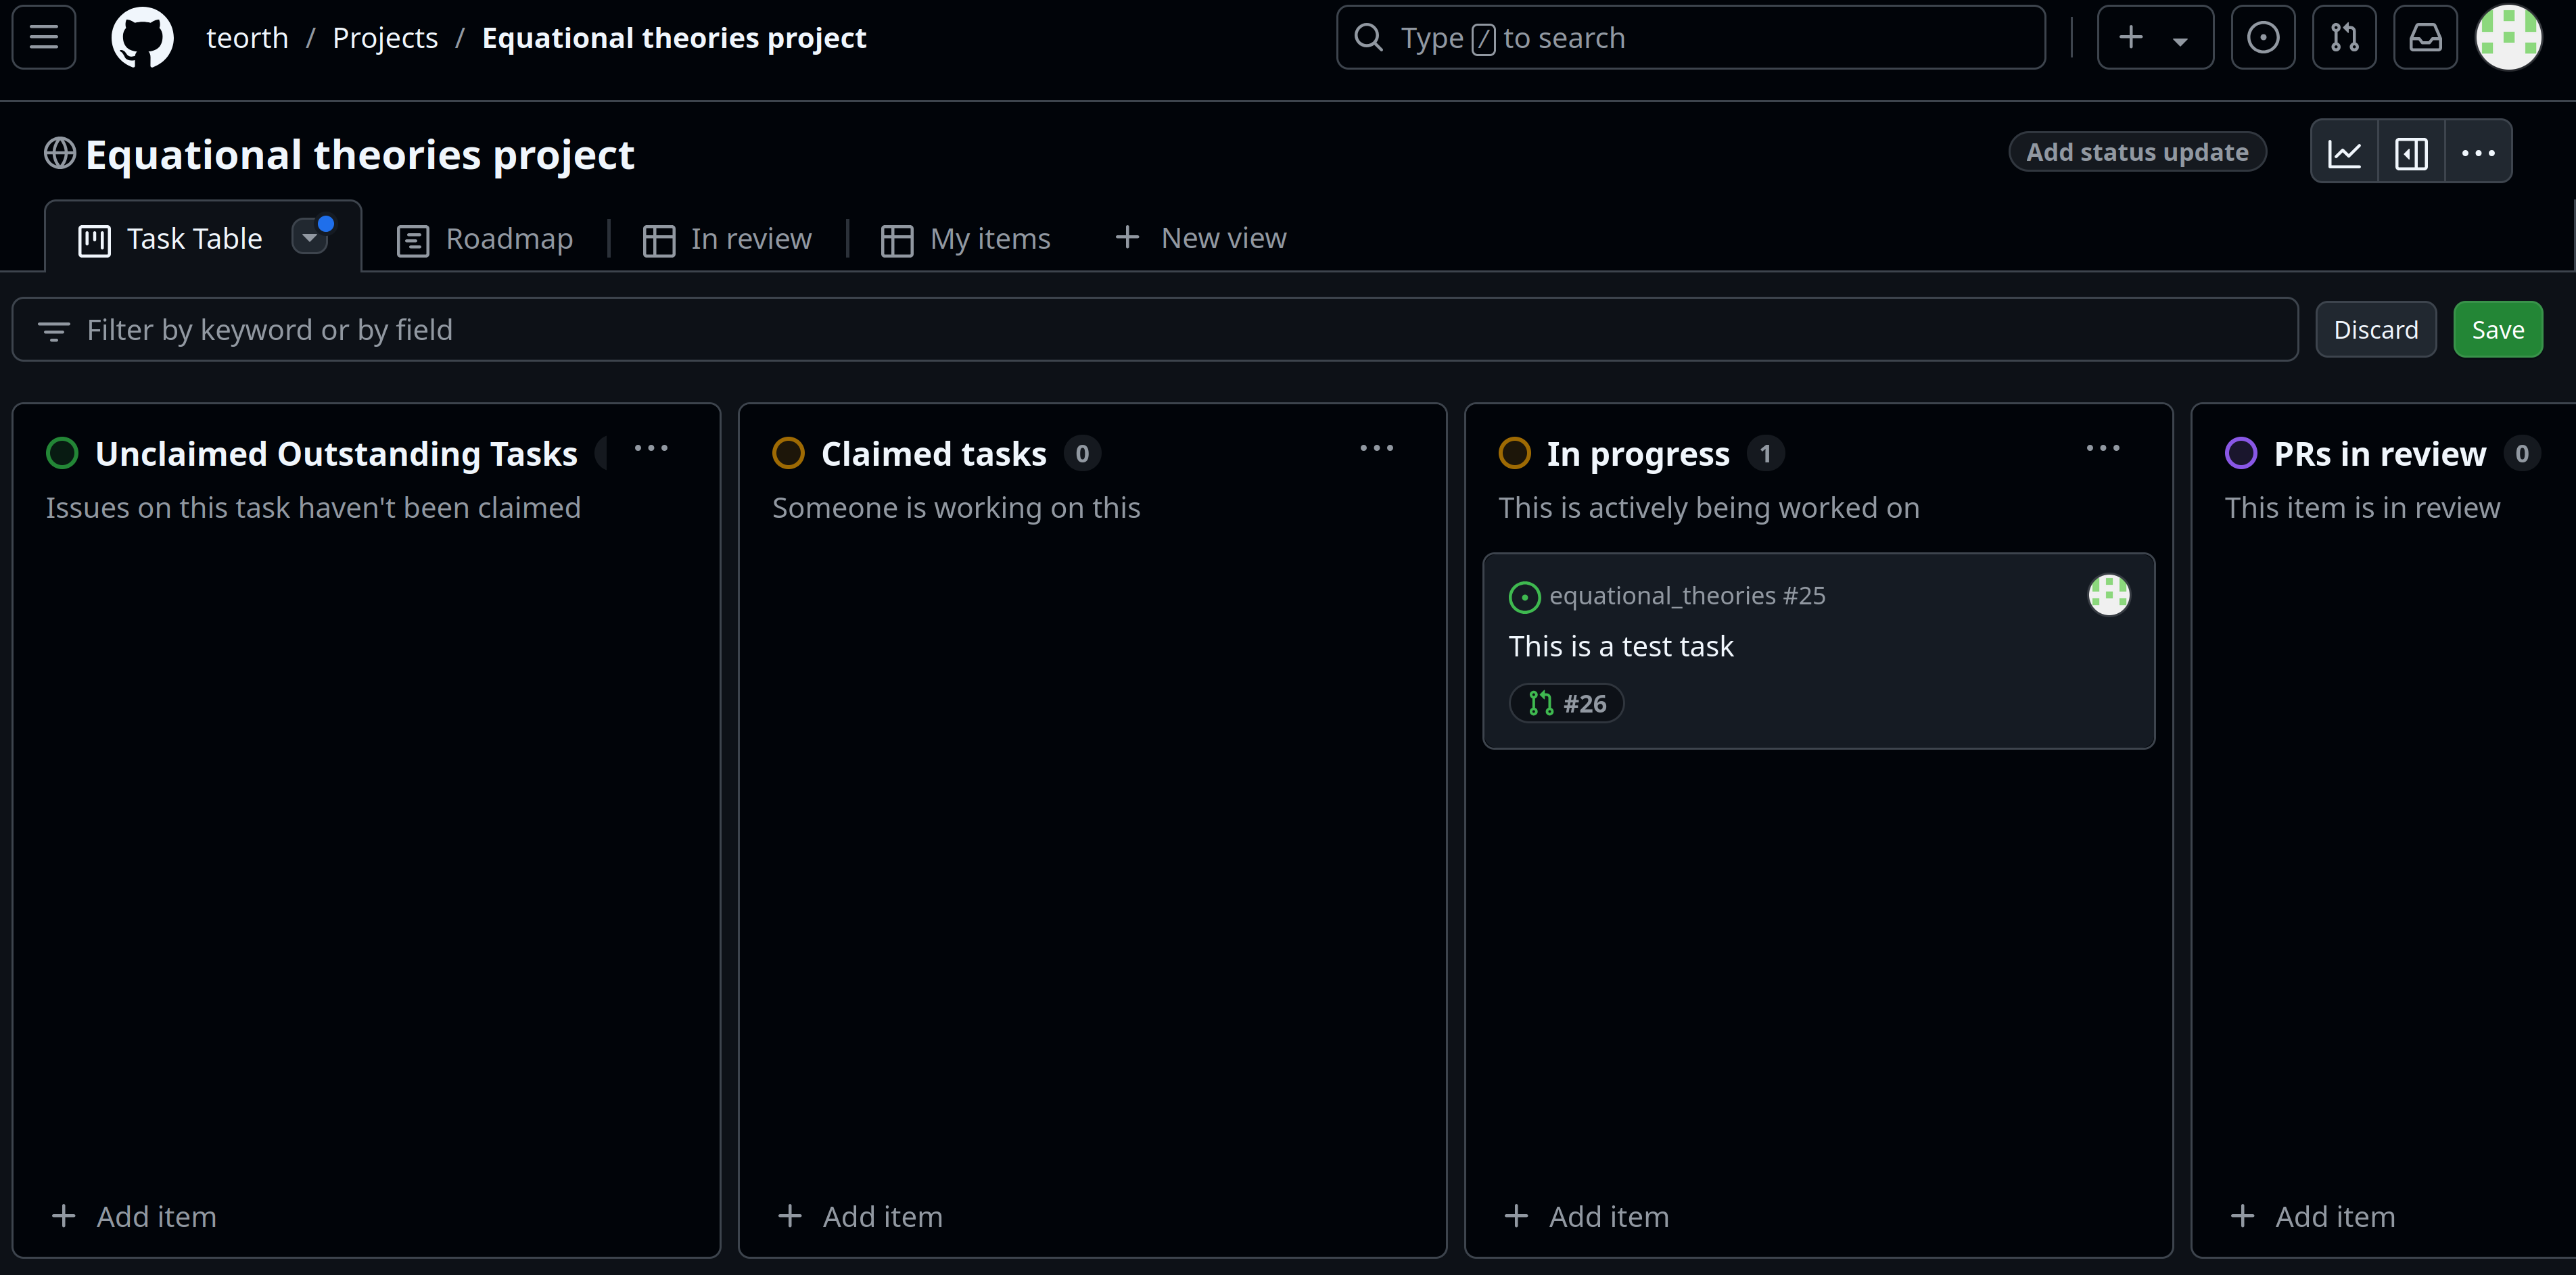Open the global navigation hamburger menu
The width and height of the screenshot is (2576, 1275).
44,38
